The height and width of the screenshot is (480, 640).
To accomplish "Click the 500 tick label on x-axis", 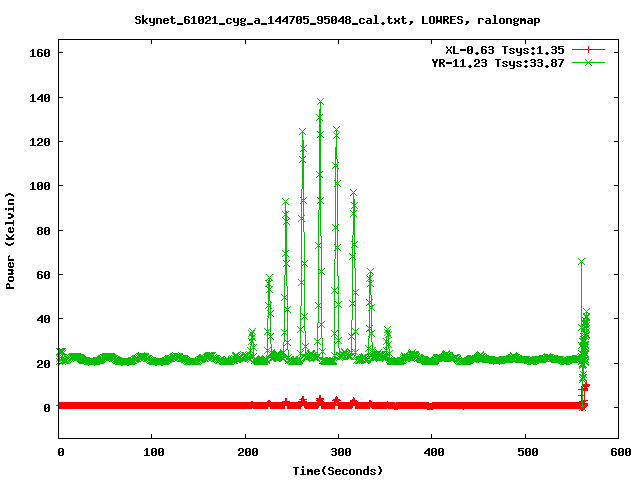I will pos(525,453).
